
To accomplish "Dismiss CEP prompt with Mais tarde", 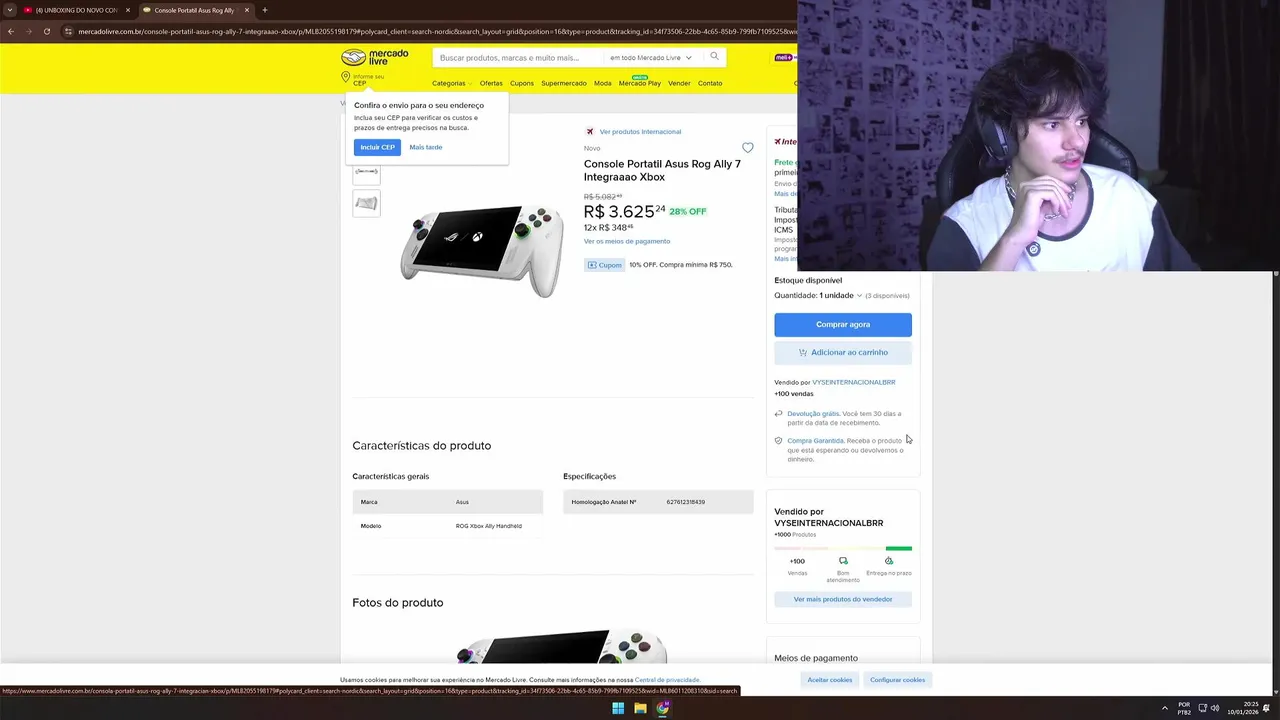I will point(426,147).
